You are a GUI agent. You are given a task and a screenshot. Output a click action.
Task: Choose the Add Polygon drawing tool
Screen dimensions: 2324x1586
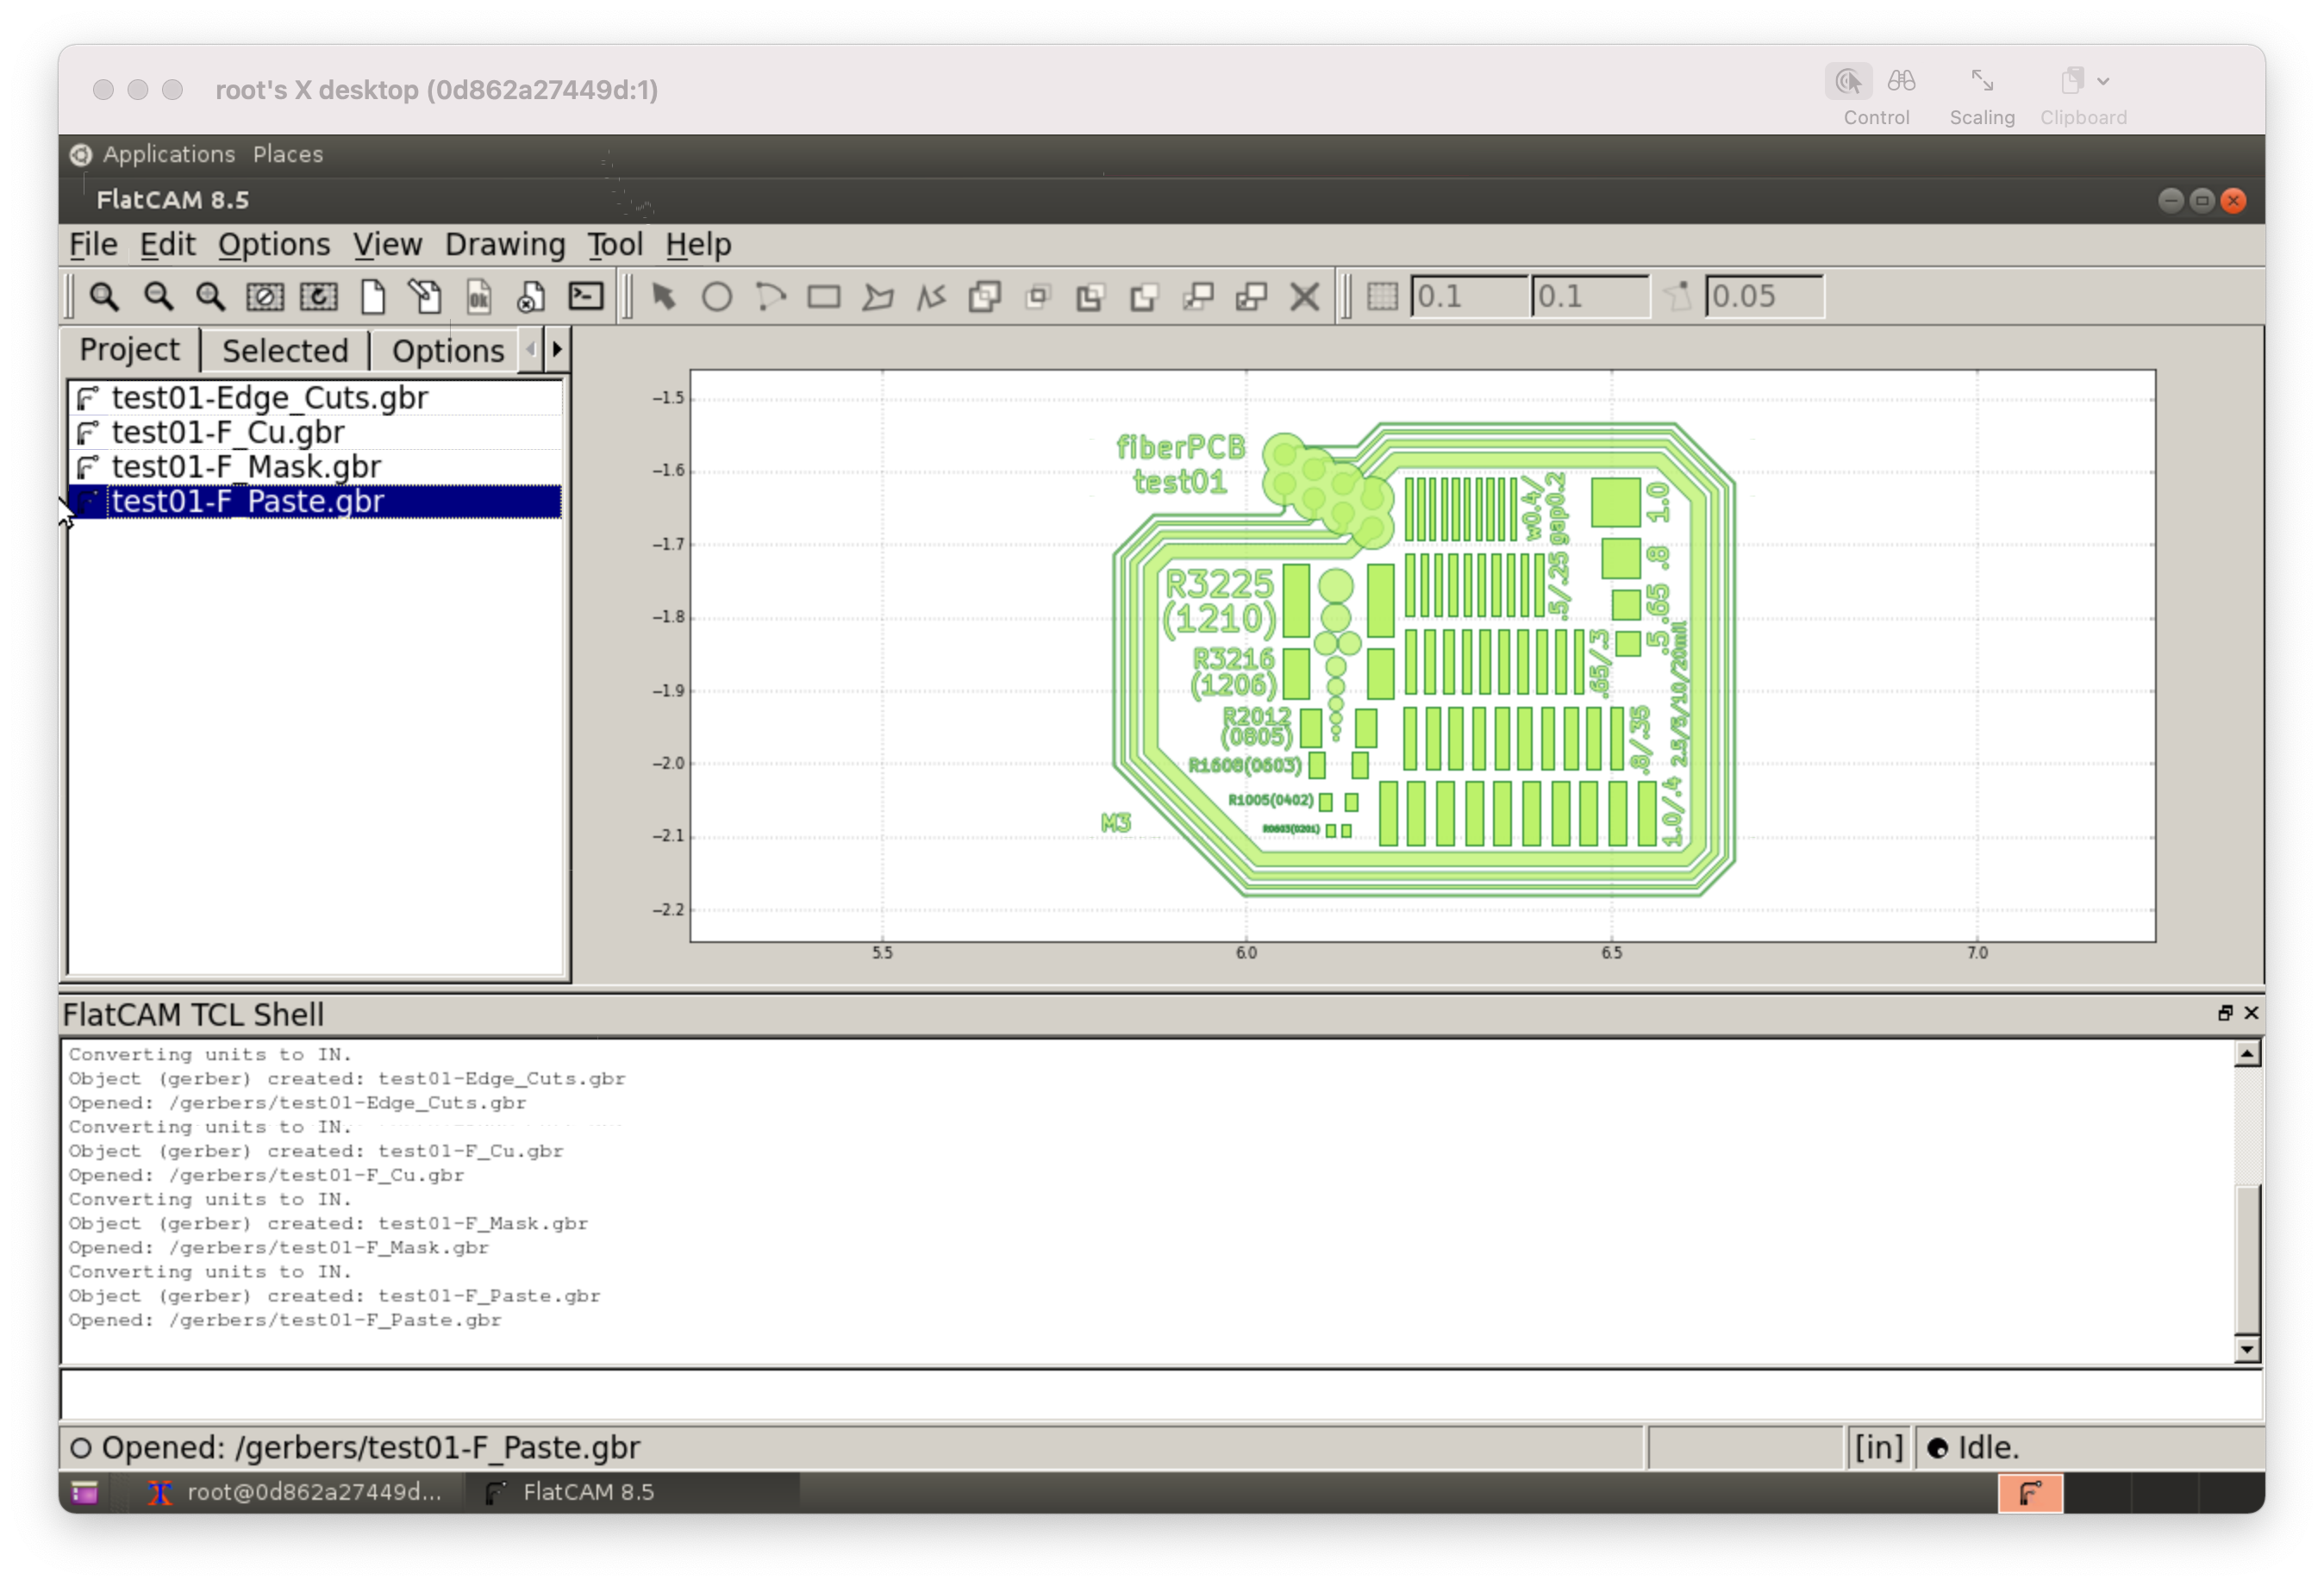pyautogui.click(x=878, y=297)
